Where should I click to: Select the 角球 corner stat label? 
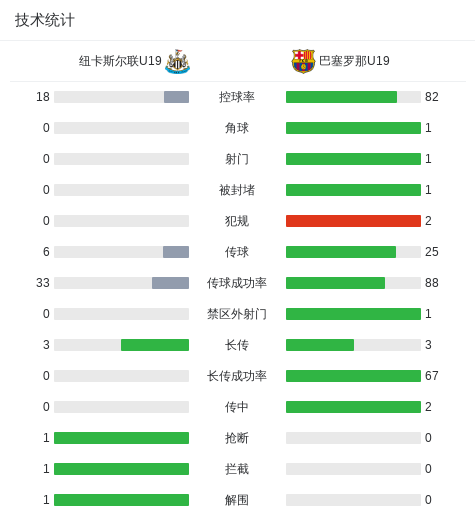(x=237, y=128)
